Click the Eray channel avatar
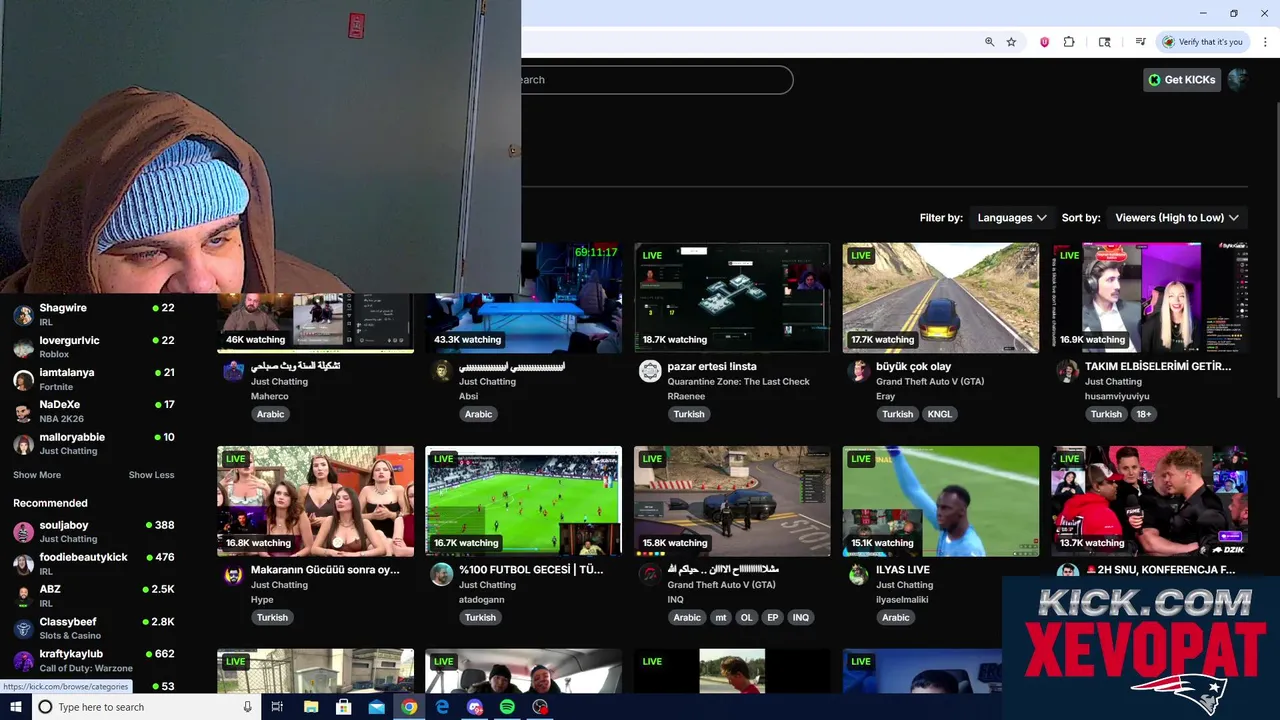 (x=859, y=371)
